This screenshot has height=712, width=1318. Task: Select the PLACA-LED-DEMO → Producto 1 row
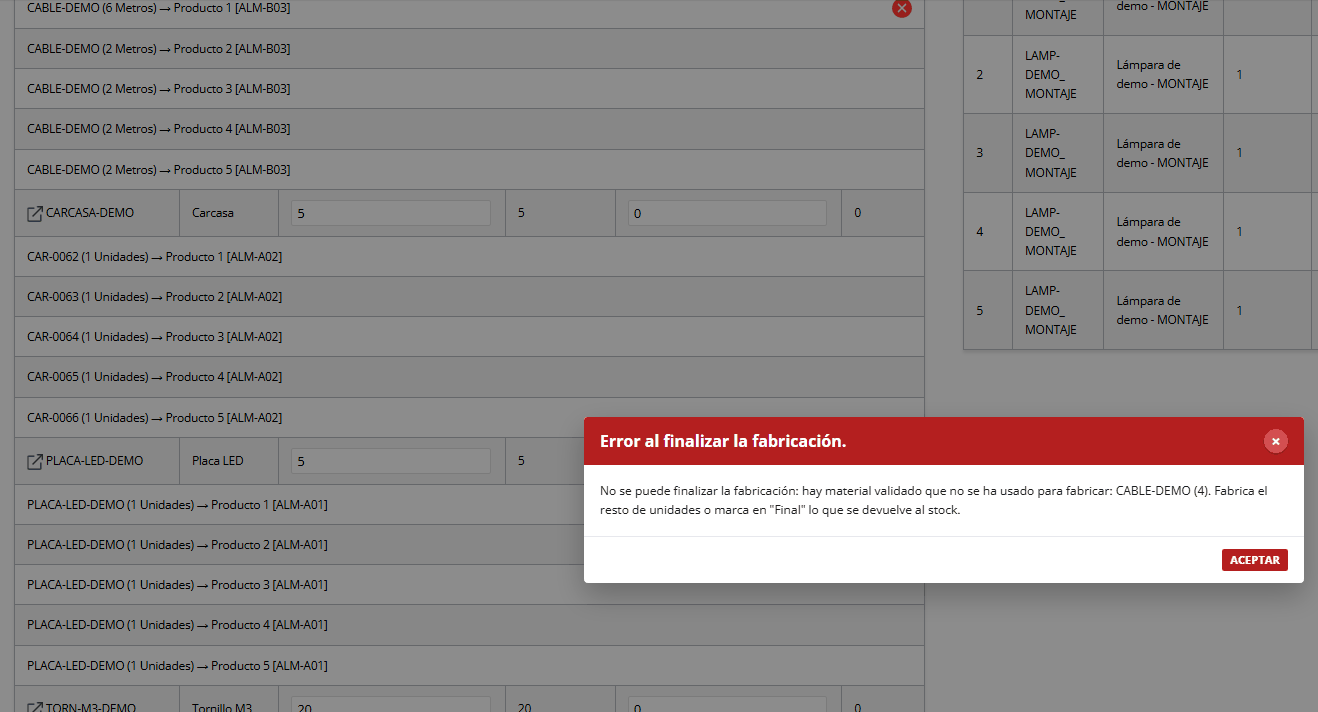299,505
